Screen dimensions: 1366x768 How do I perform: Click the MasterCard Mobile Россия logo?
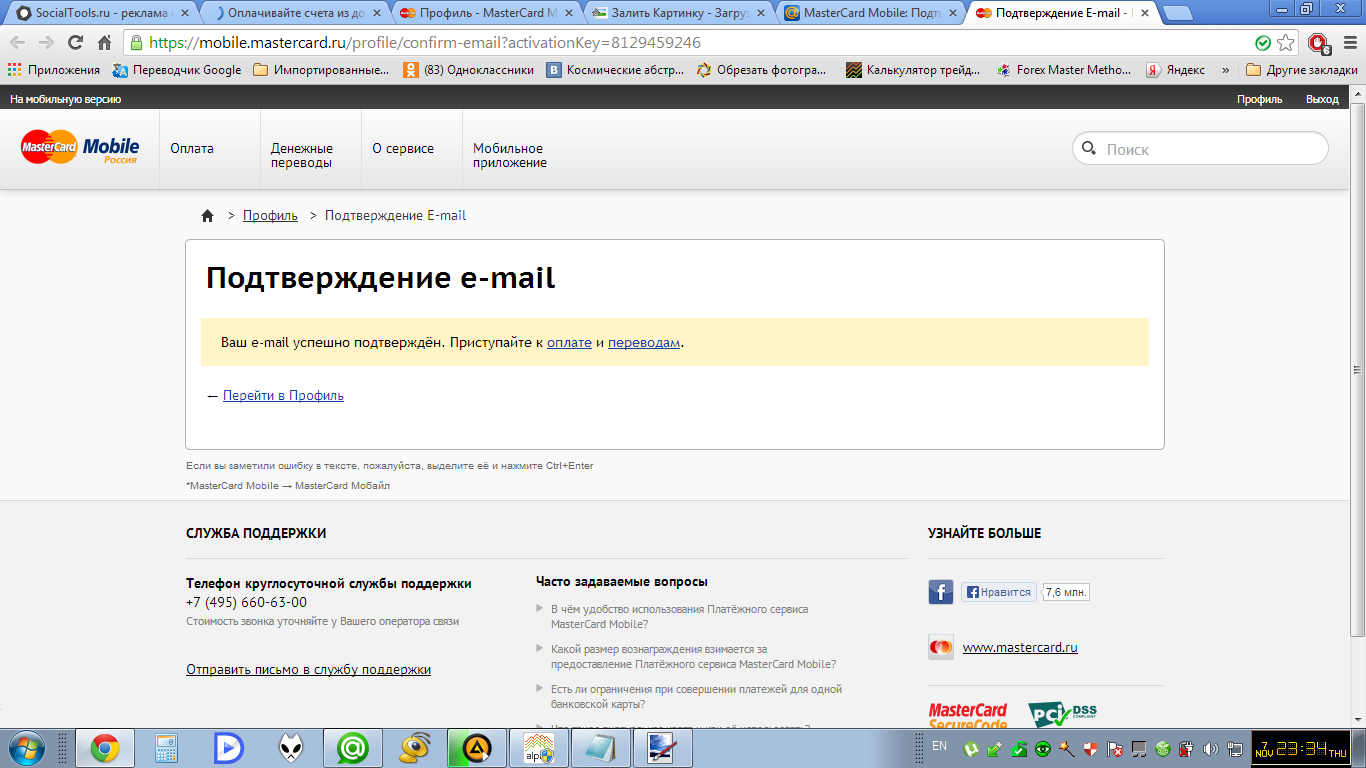coord(80,148)
